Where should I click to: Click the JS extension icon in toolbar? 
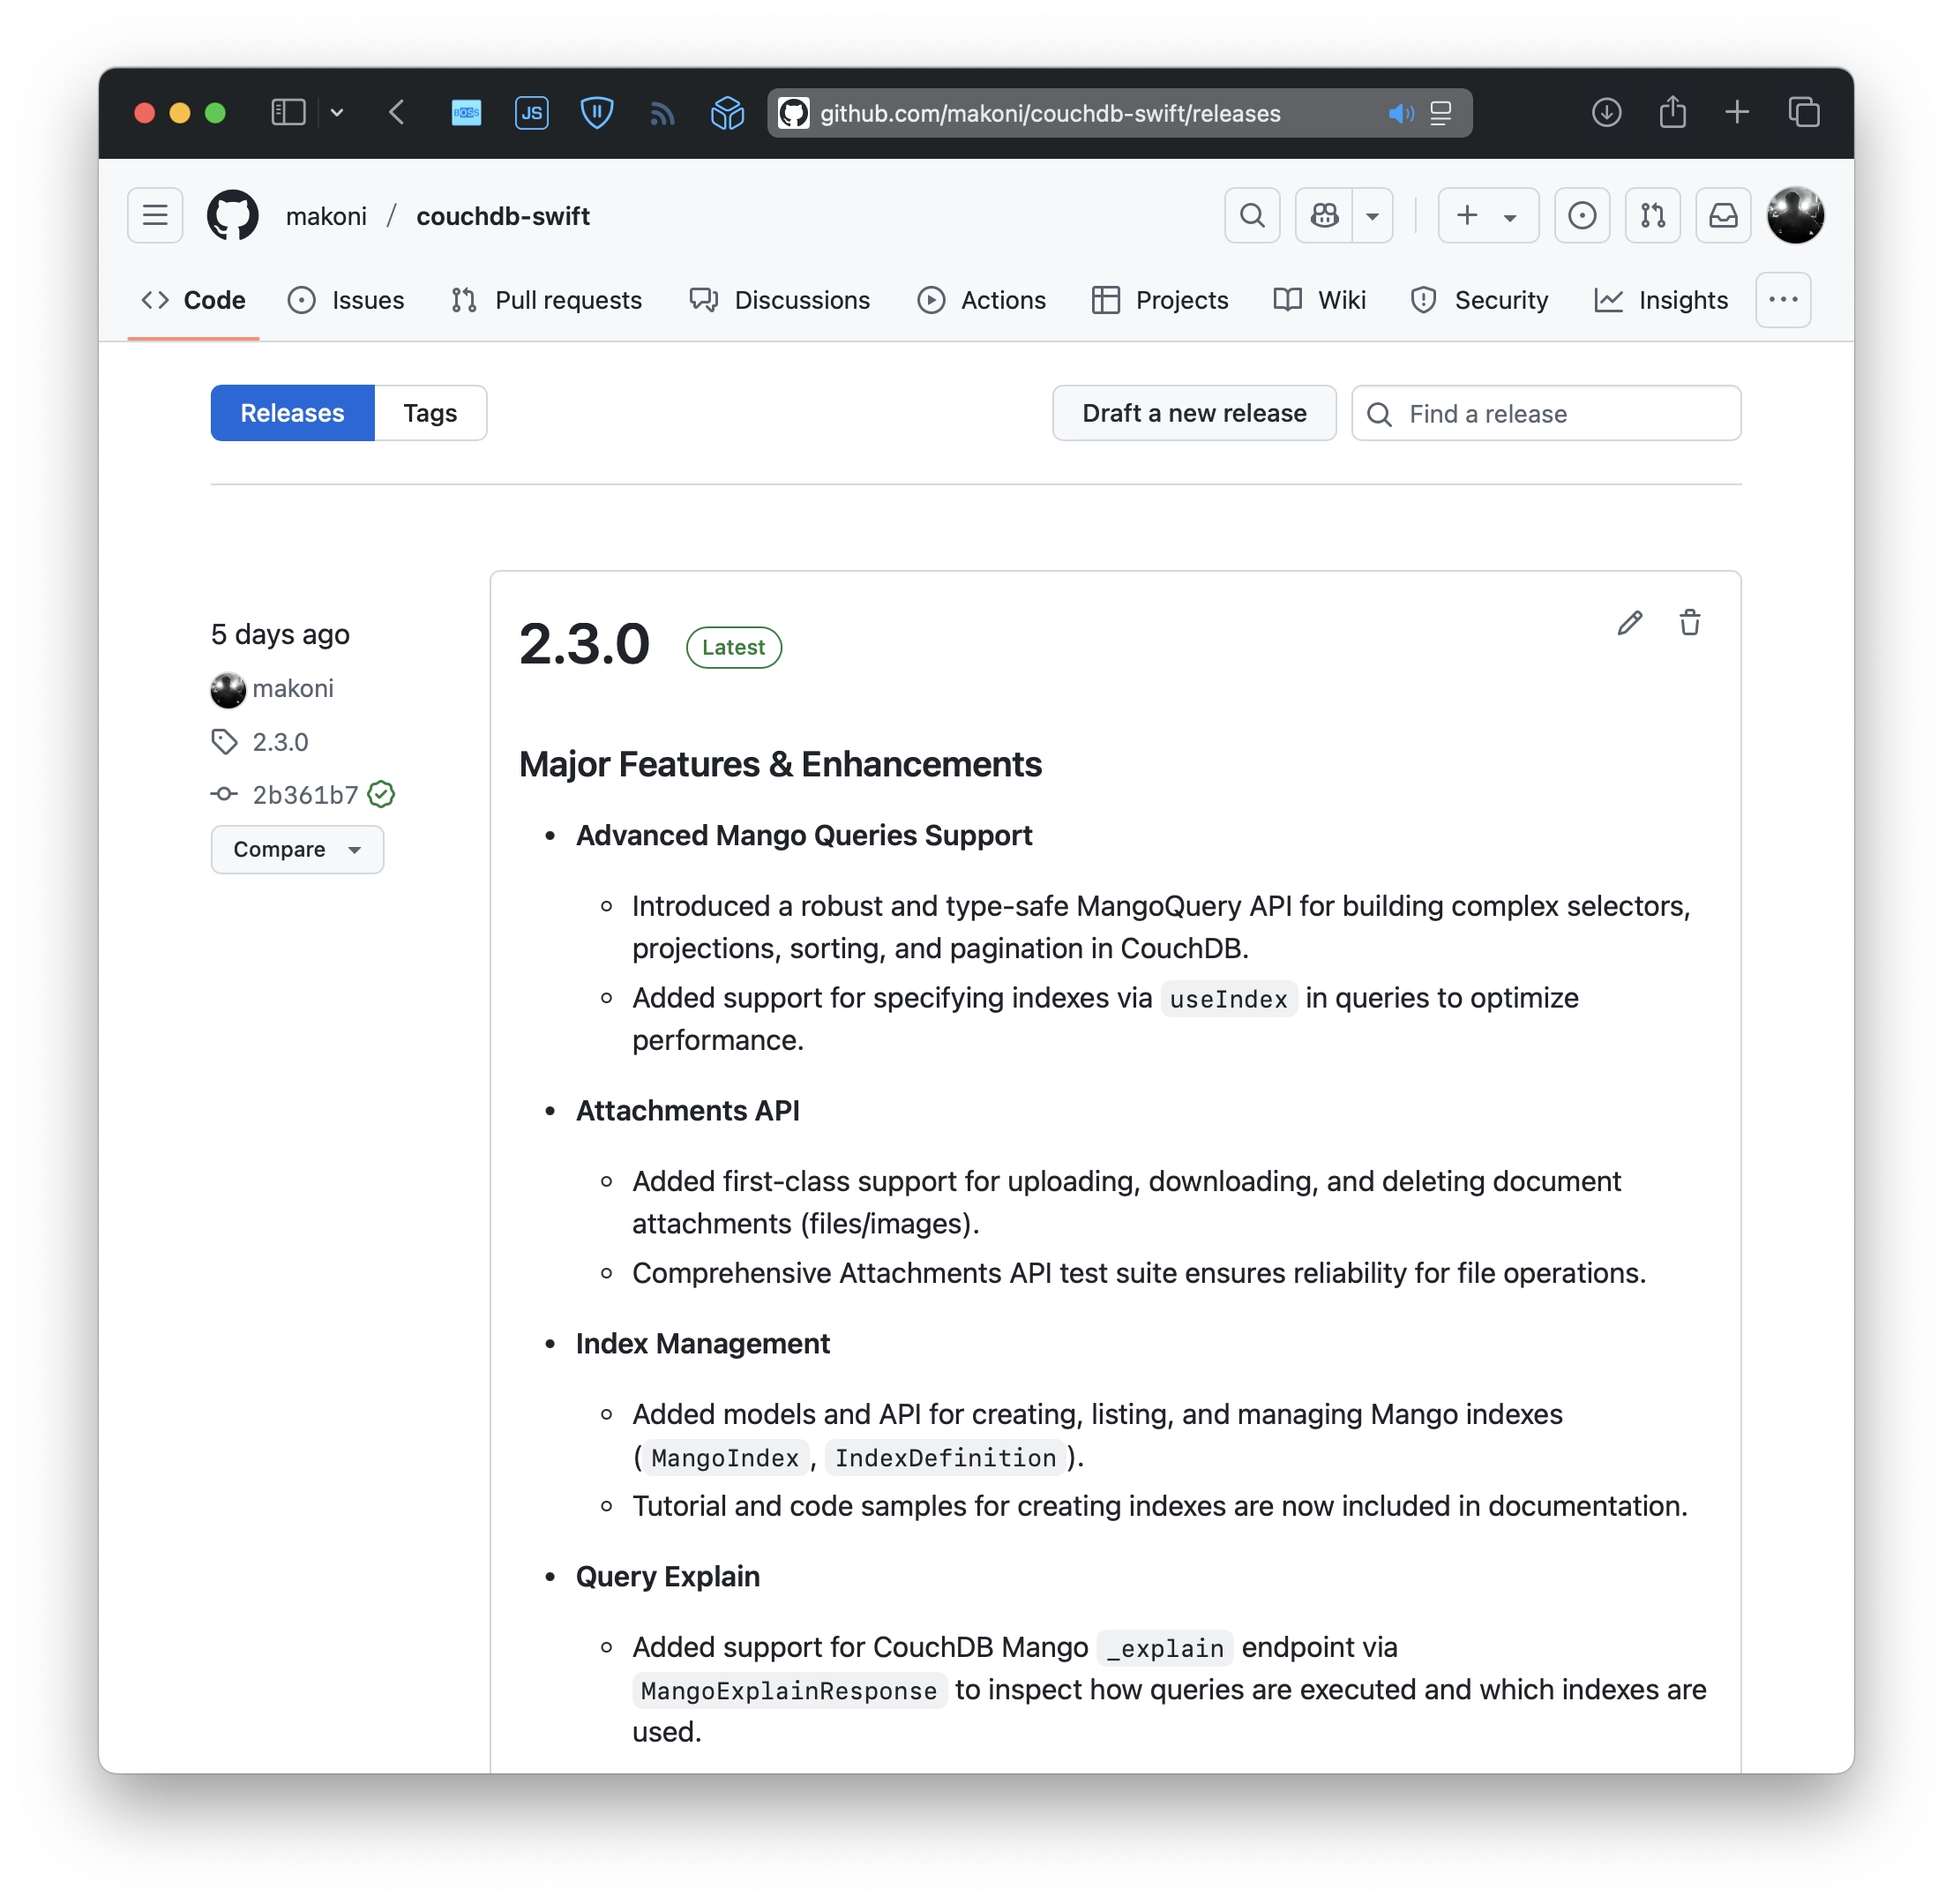(531, 113)
